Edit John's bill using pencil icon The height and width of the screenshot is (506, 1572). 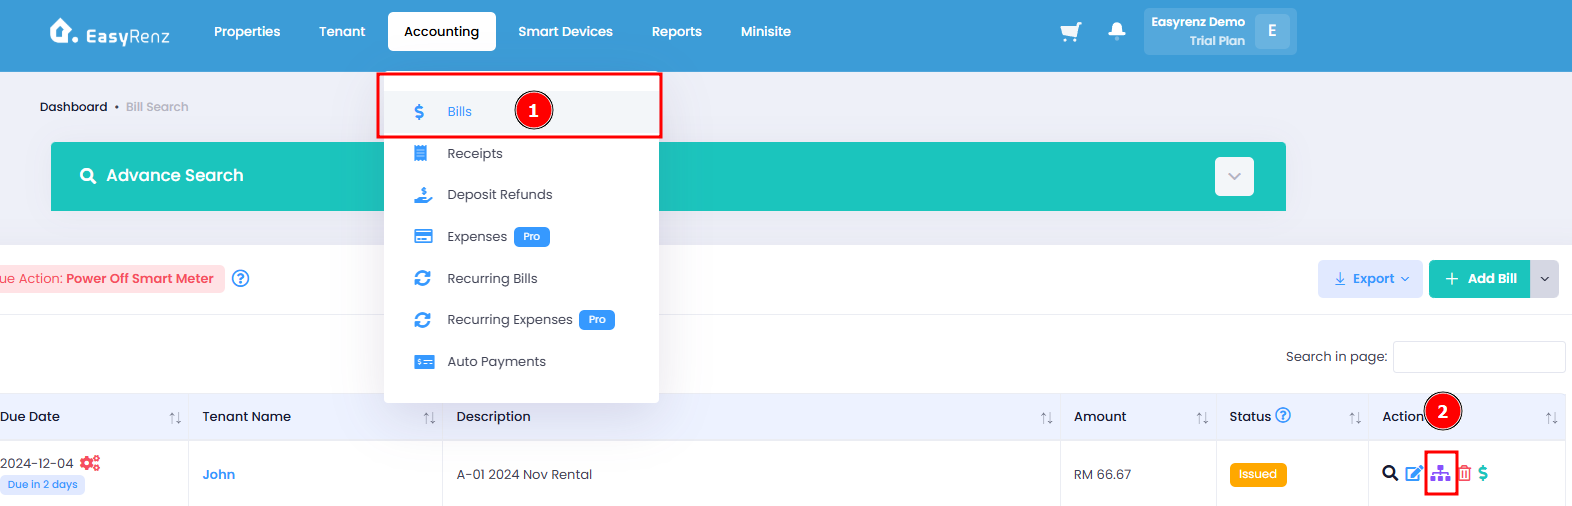coord(1414,473)
